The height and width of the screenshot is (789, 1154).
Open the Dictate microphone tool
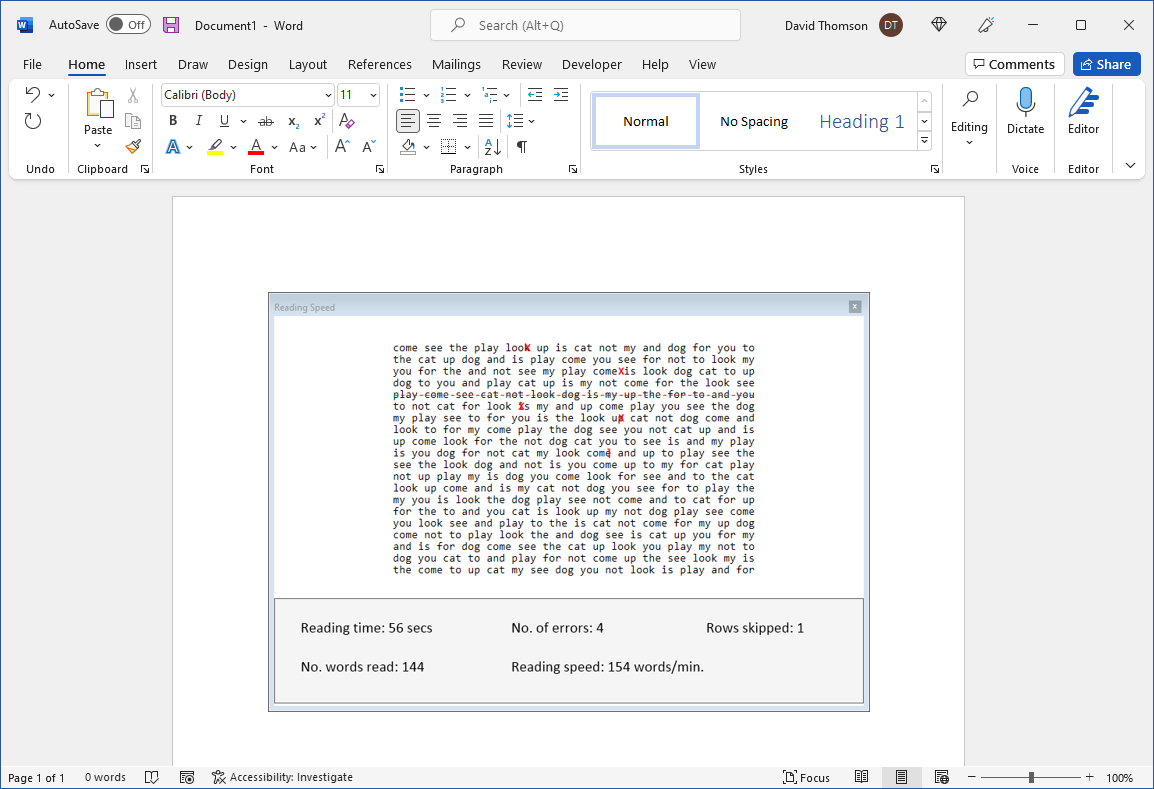click(1025, 111)
